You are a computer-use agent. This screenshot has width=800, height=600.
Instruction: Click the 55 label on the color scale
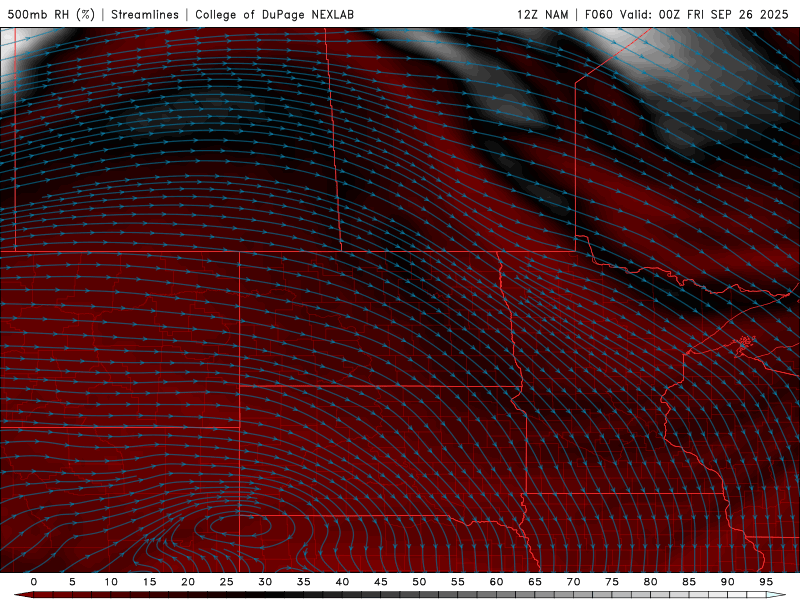point(458,582)
